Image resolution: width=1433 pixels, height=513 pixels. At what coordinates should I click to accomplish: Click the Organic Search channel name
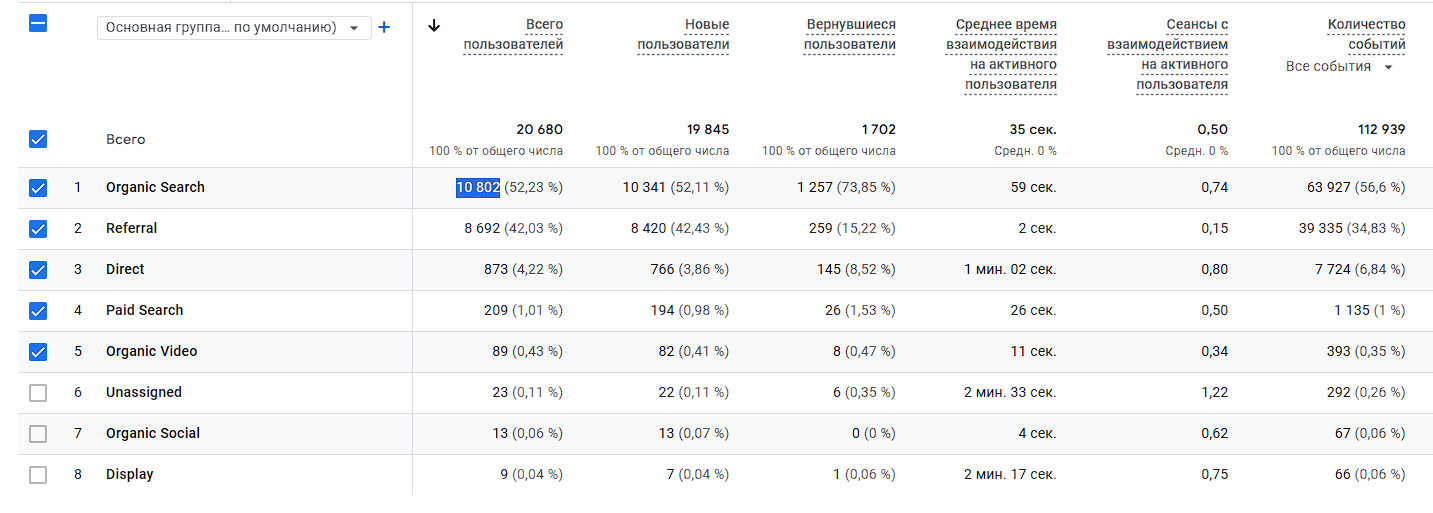155,188
